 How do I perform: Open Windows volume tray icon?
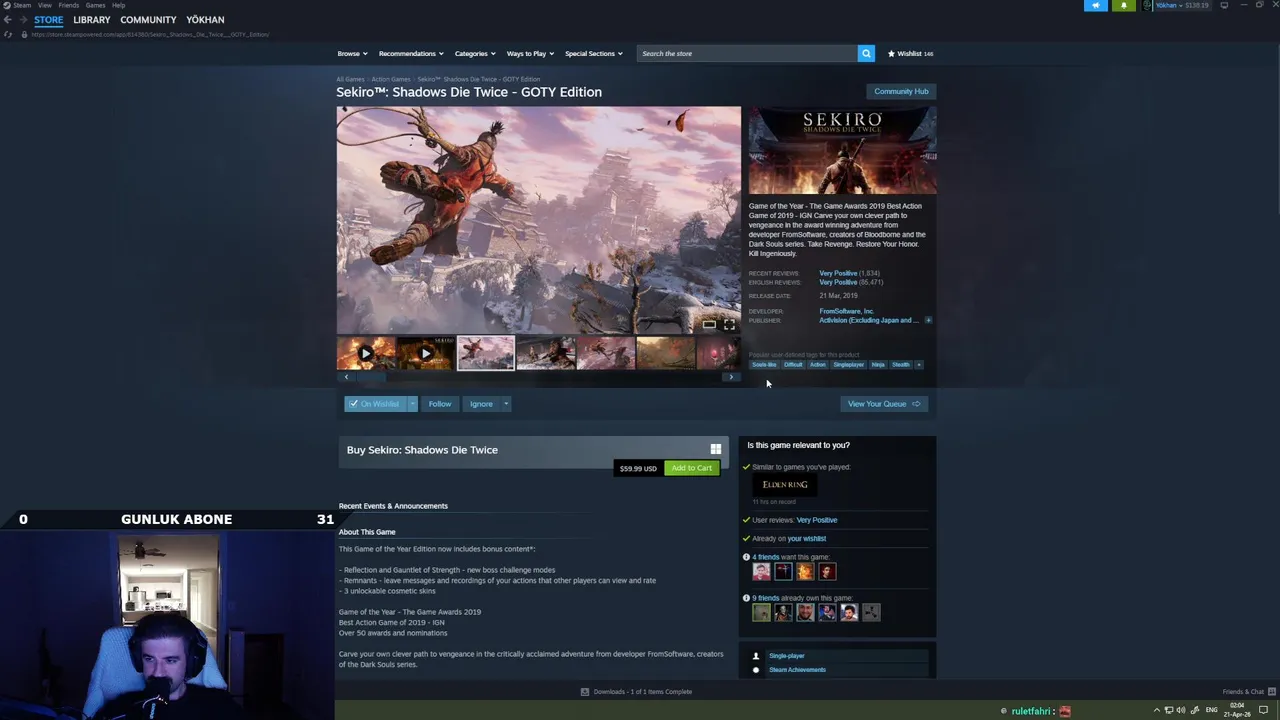[1181, 710]
